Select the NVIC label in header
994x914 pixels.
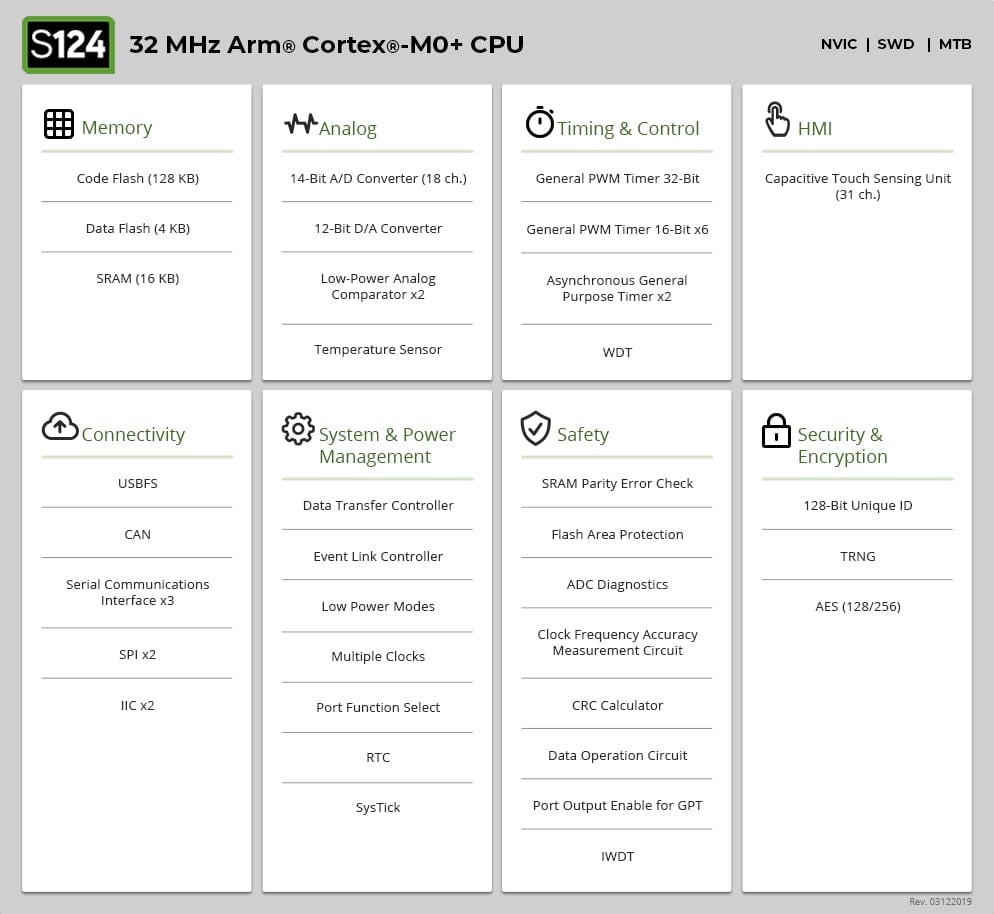838,44
